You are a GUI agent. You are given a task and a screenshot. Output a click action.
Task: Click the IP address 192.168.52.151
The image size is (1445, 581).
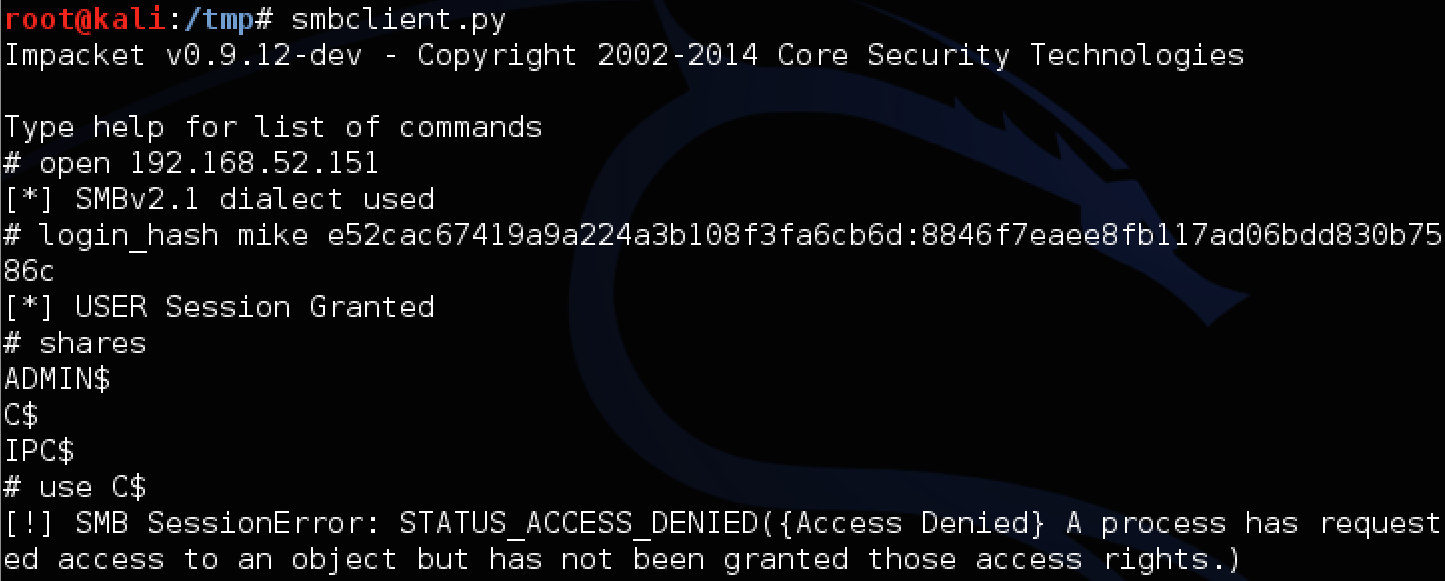tap(254, 163)
